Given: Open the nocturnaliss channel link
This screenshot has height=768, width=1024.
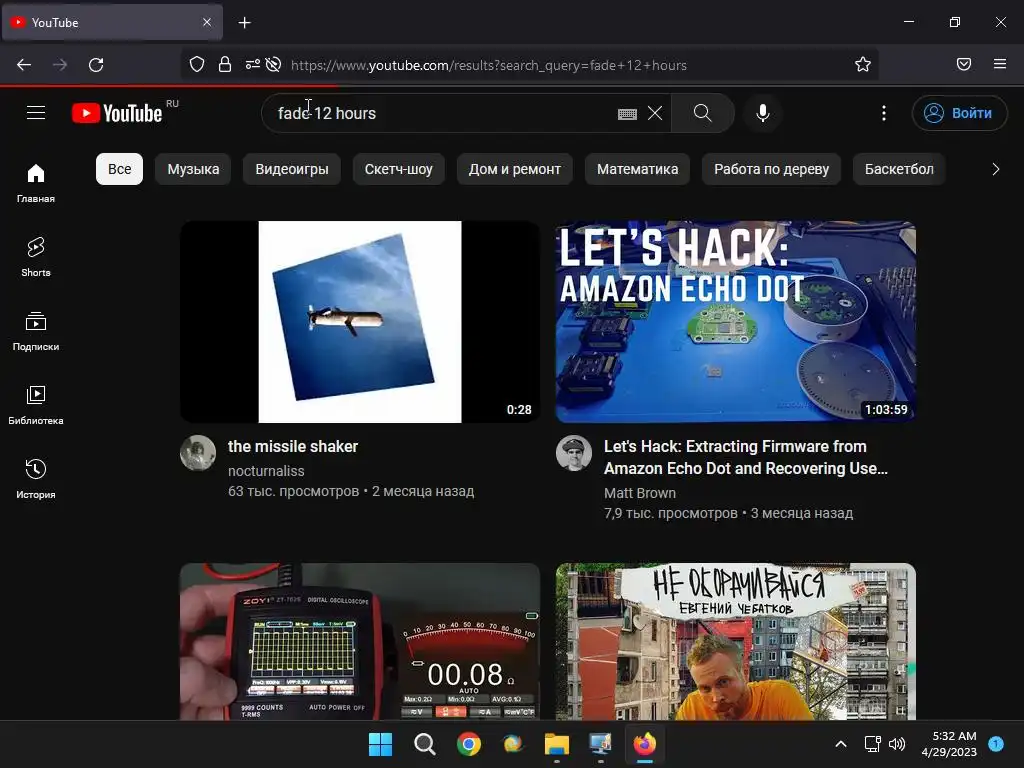Looking at the screenshot, I should 266,471.
